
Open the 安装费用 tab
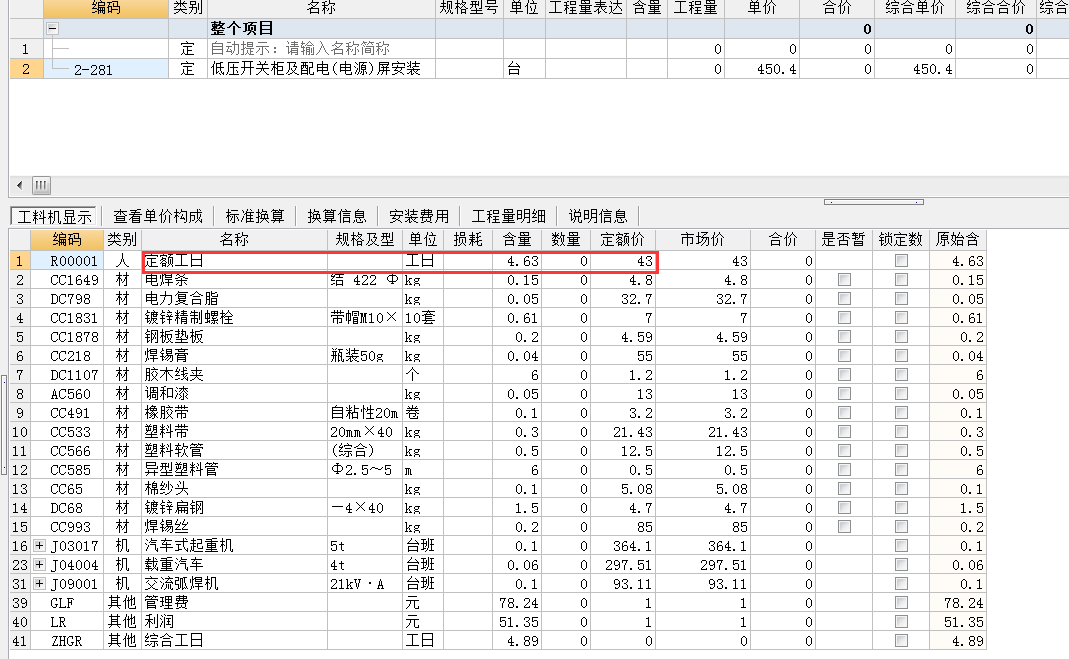point(419,217)
